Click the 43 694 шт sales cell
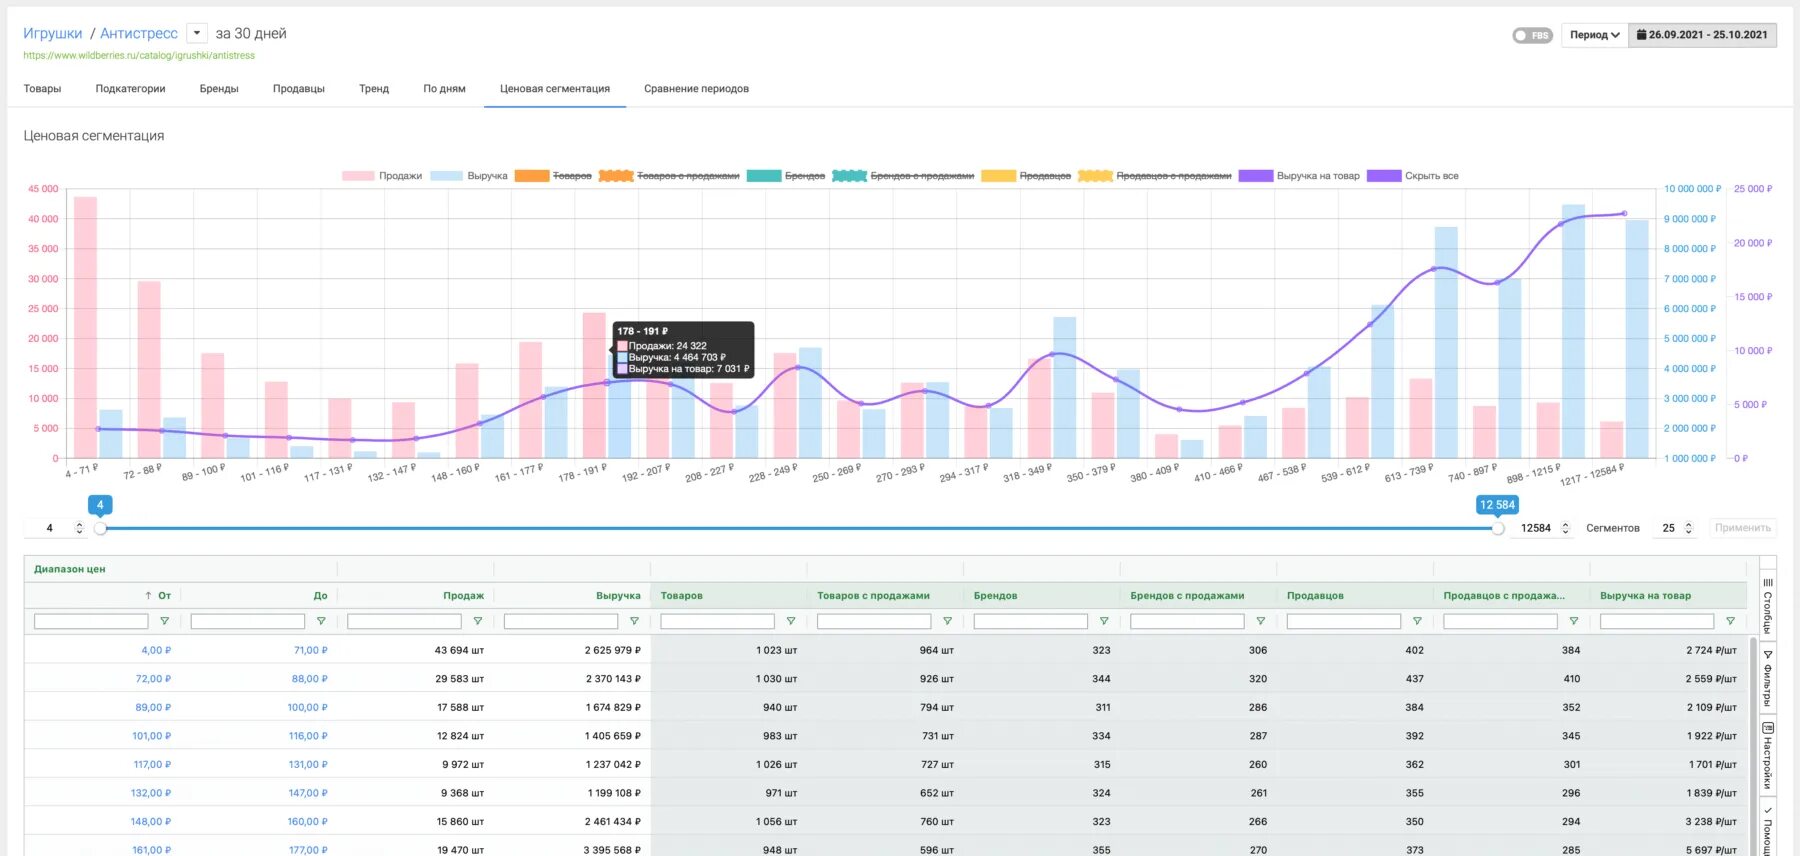 tap(459, 650)
